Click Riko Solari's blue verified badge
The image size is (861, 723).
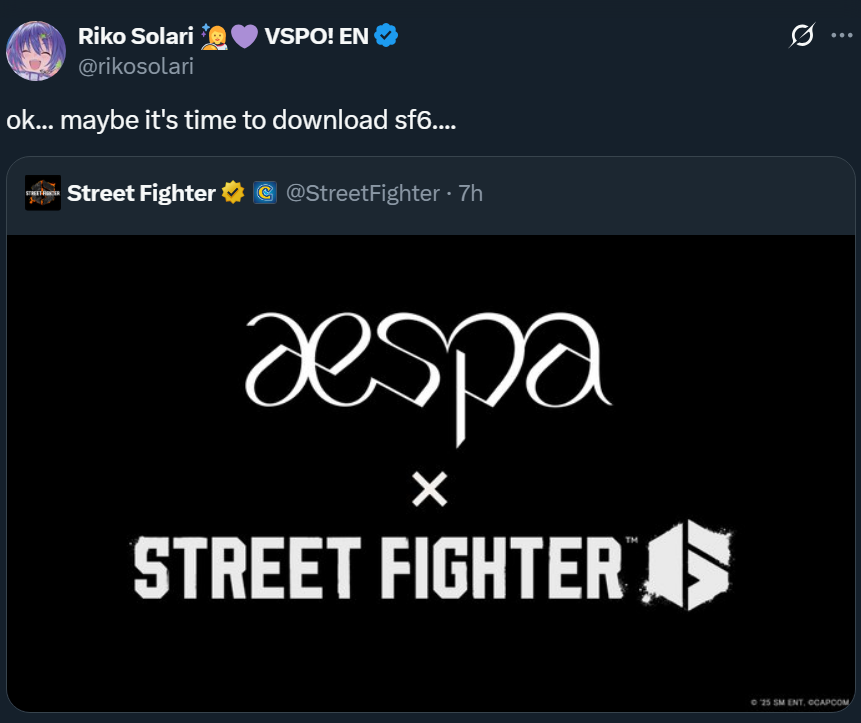tap(386, 36)
